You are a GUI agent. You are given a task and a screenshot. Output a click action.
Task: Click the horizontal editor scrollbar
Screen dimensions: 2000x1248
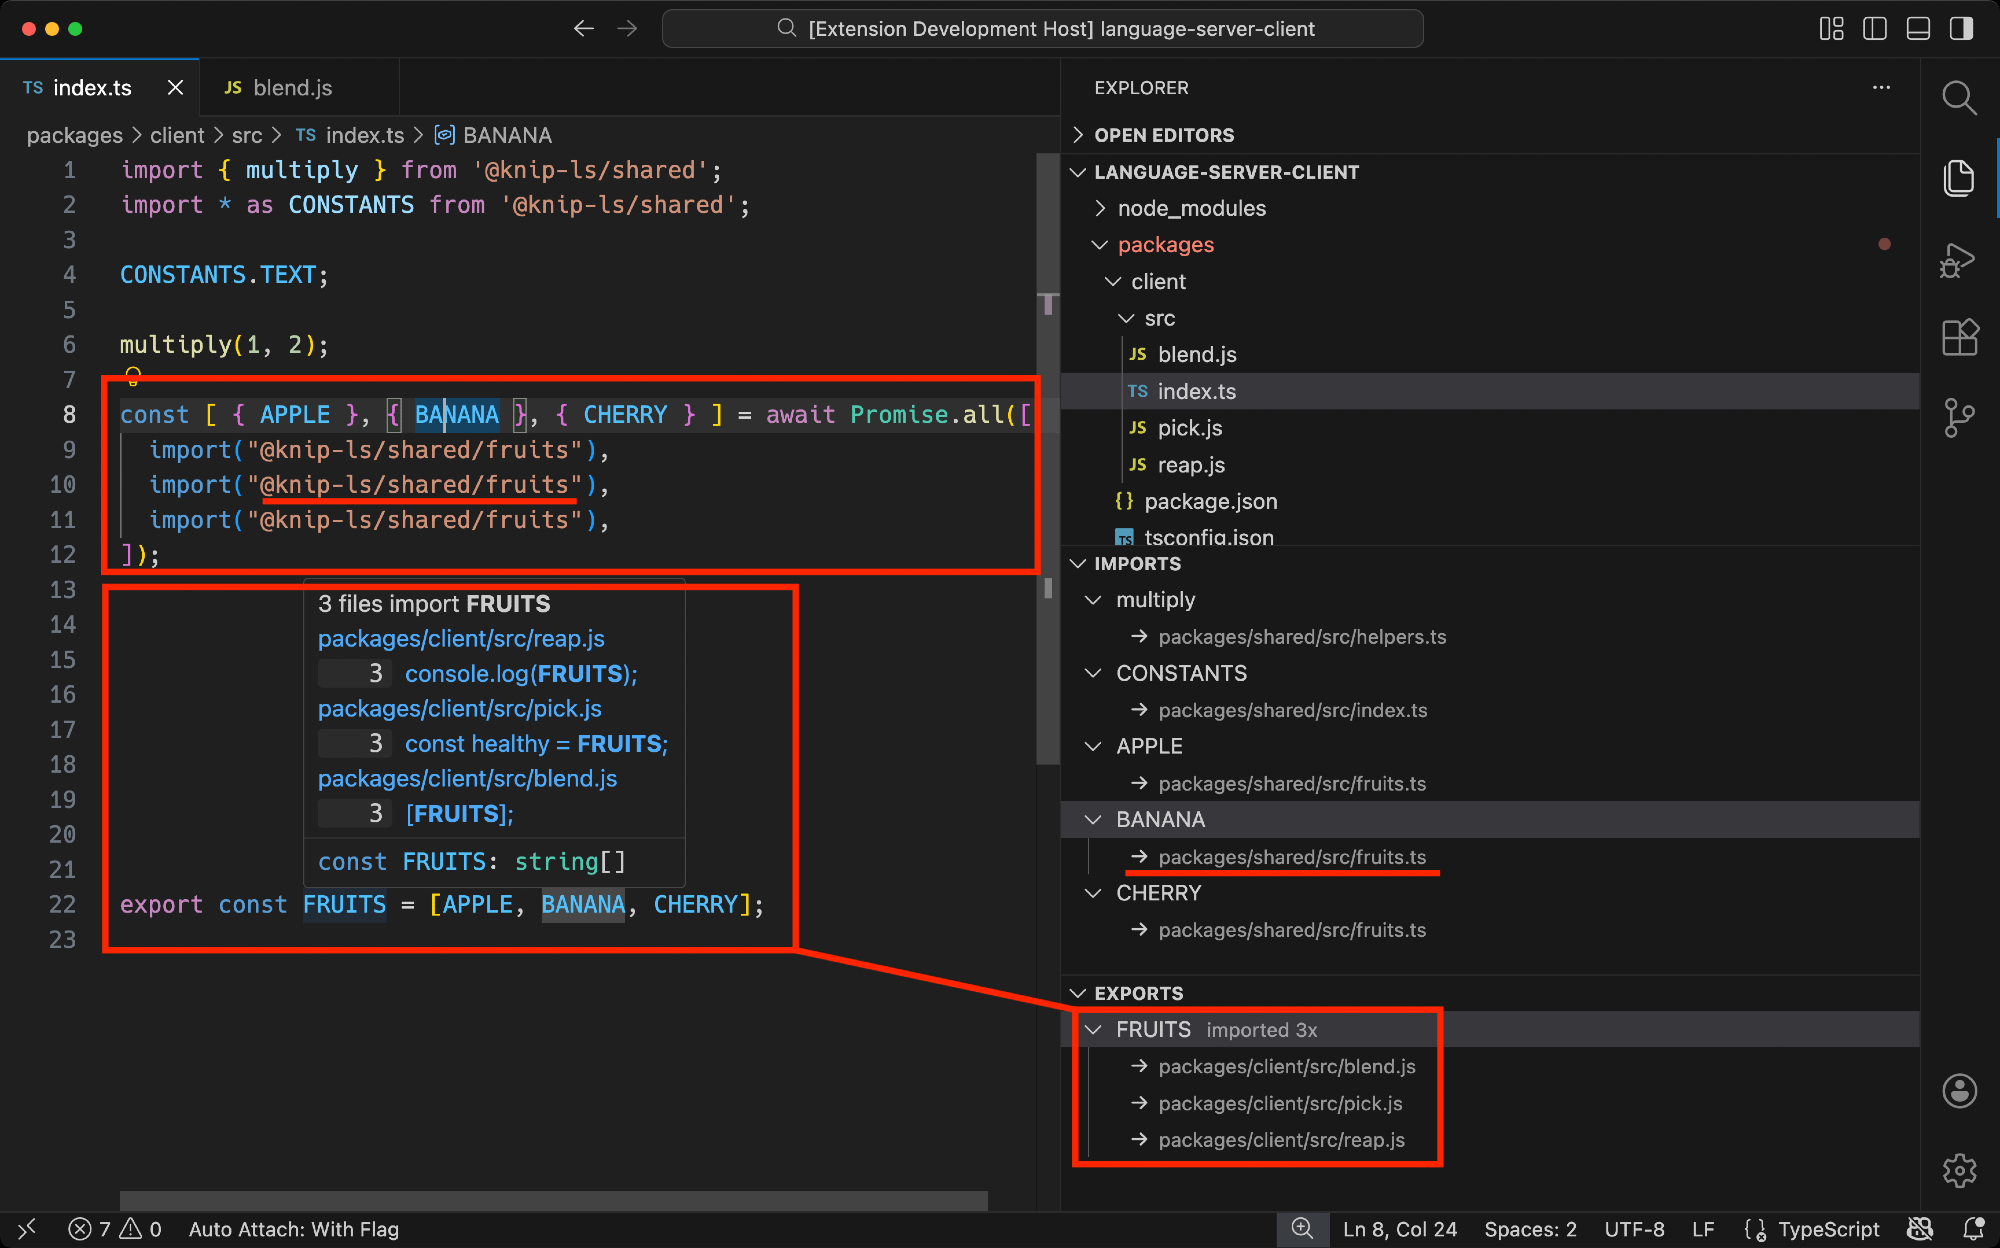tap(553, 1200)
